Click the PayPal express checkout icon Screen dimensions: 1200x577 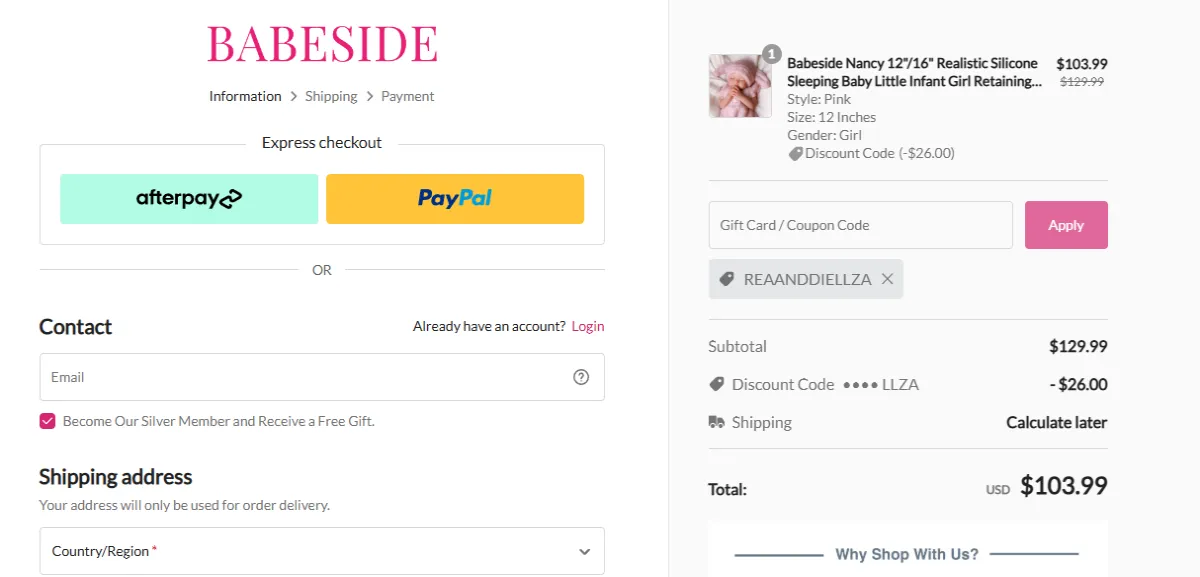455,198
